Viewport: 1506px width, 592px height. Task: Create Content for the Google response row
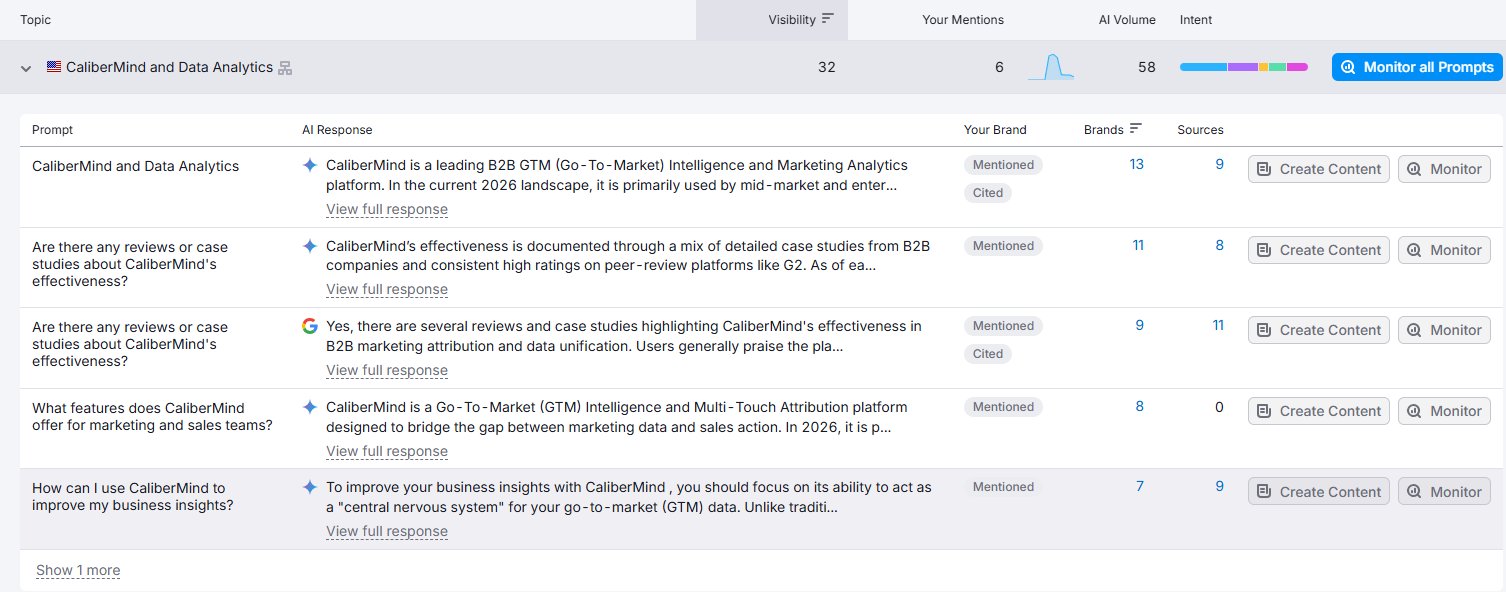[1319, 330]
